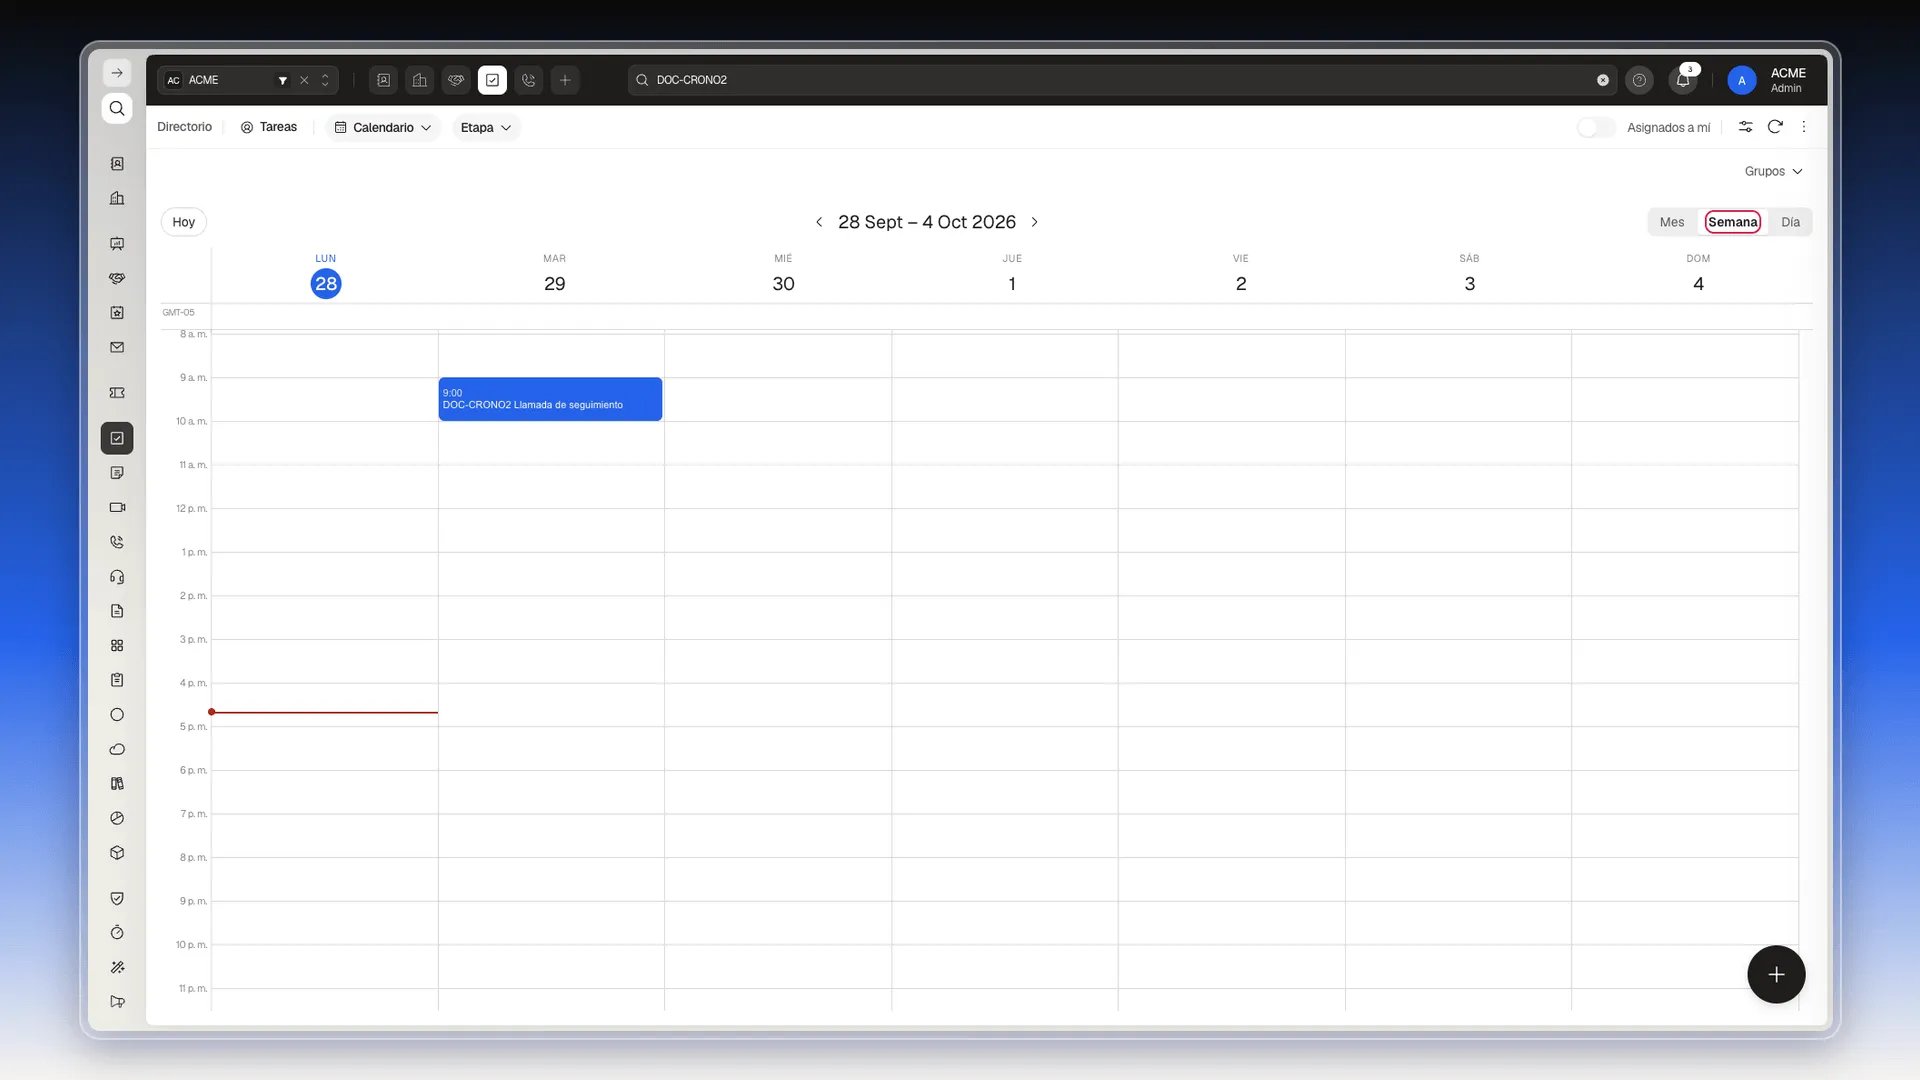The image size is (1920, 1080).
Task: Expand the ACME workspace selector arrows
Action: pyautogui.click(x=325, y=80)
